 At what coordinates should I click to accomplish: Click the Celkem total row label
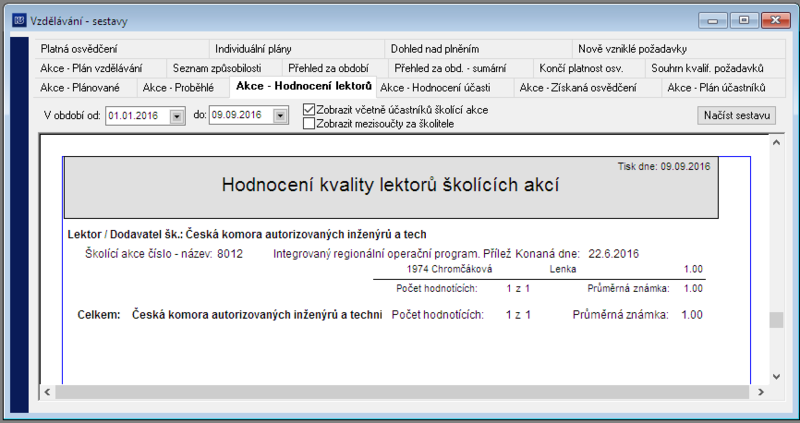pos(99,315)
